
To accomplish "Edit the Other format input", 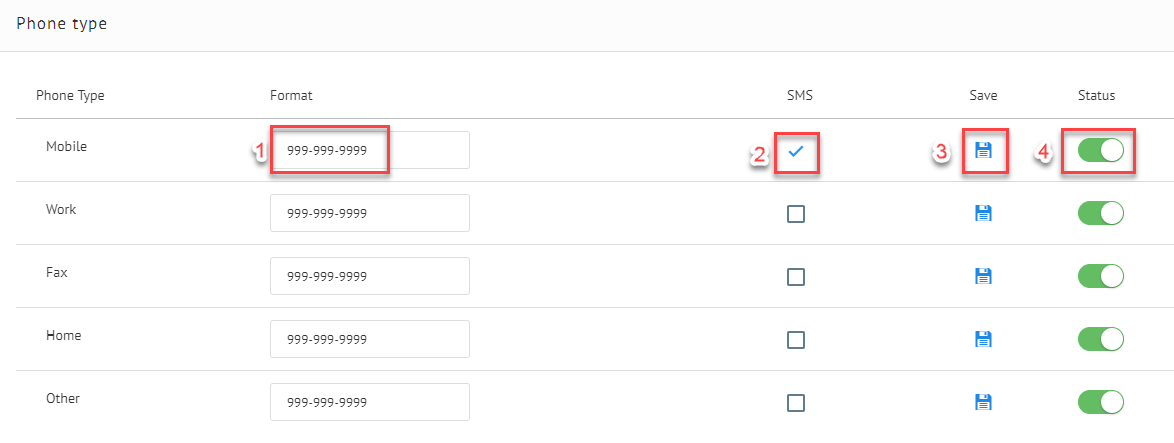I will (370, 402).
